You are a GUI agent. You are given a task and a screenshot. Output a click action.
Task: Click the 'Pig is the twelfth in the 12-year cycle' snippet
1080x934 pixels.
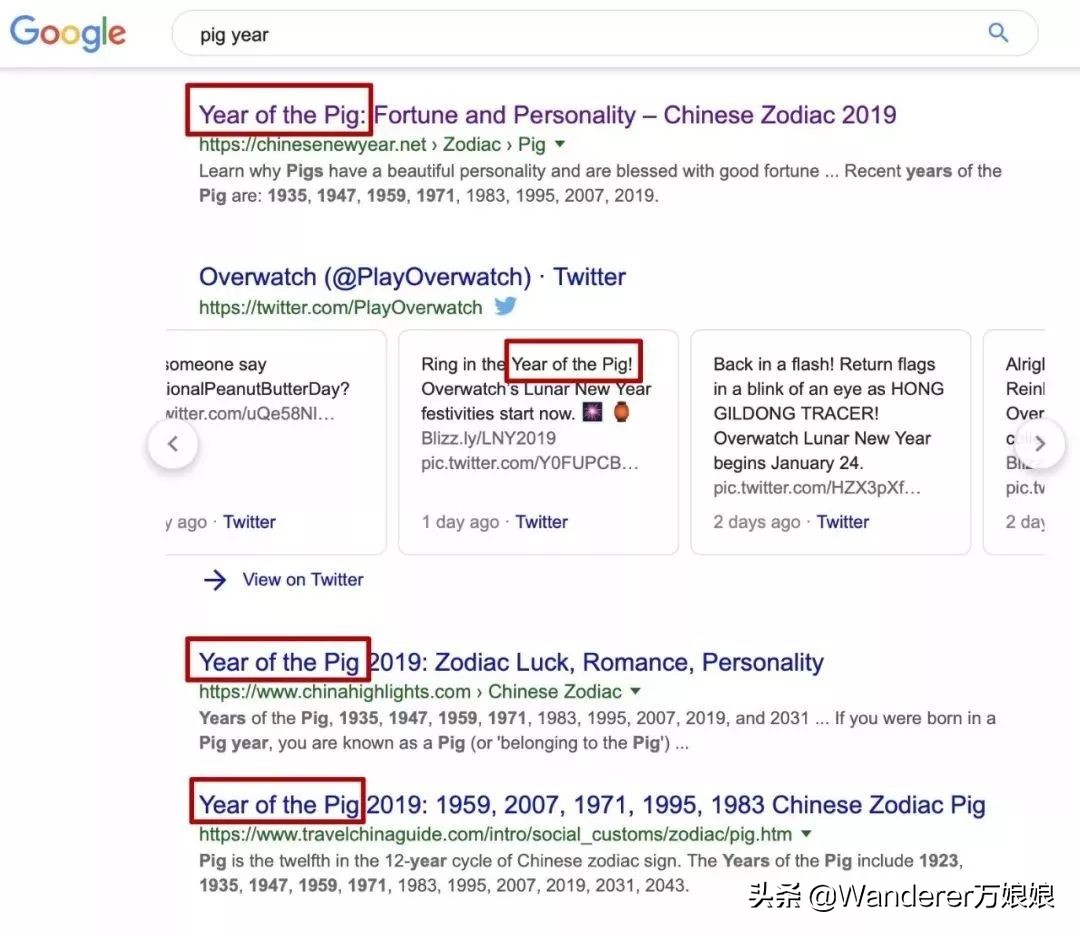click(581, 873)
